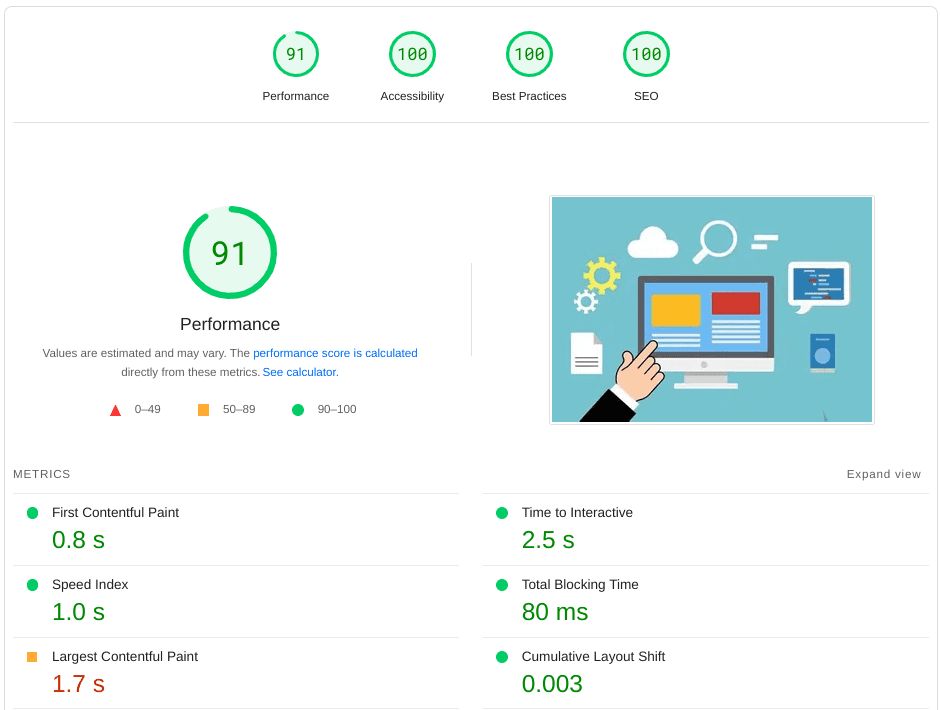The height and width of the screenshot is (710, 941).
Task: Click the 0.8 s metric value
Action: [x=78, y=540]
